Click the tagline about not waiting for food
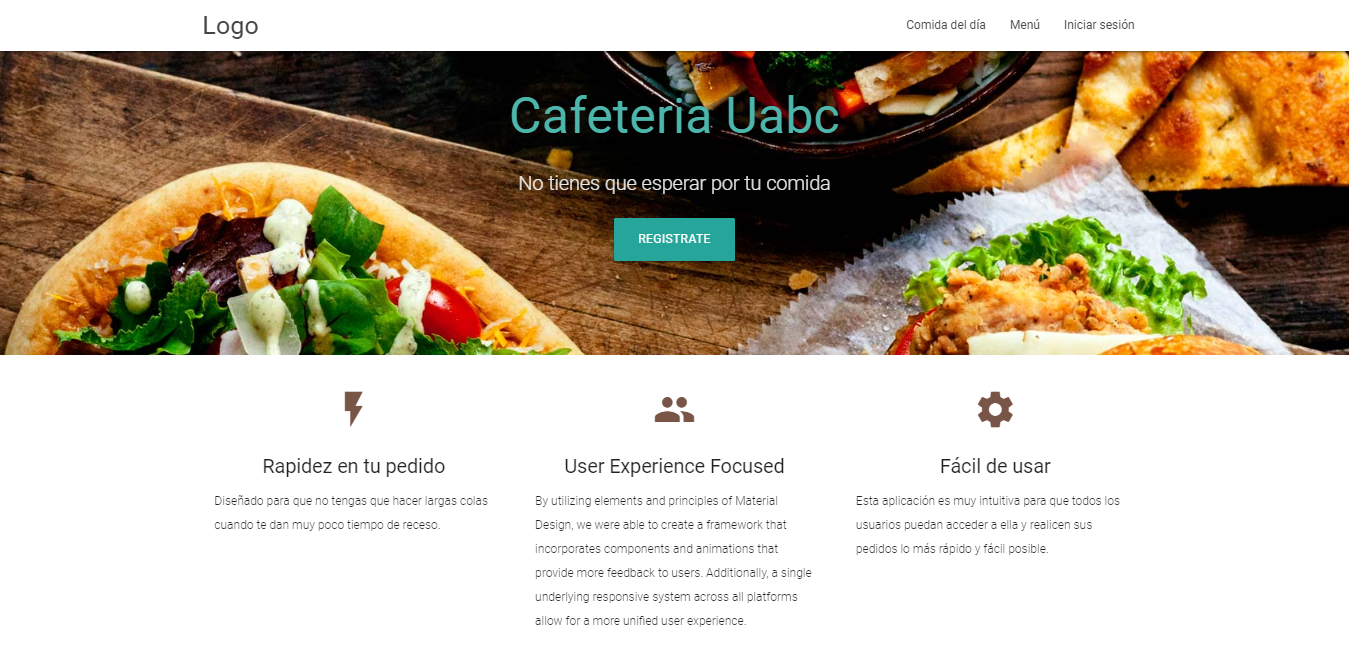1349x658 pixels. pyautogui.click(x=674, y=183)
